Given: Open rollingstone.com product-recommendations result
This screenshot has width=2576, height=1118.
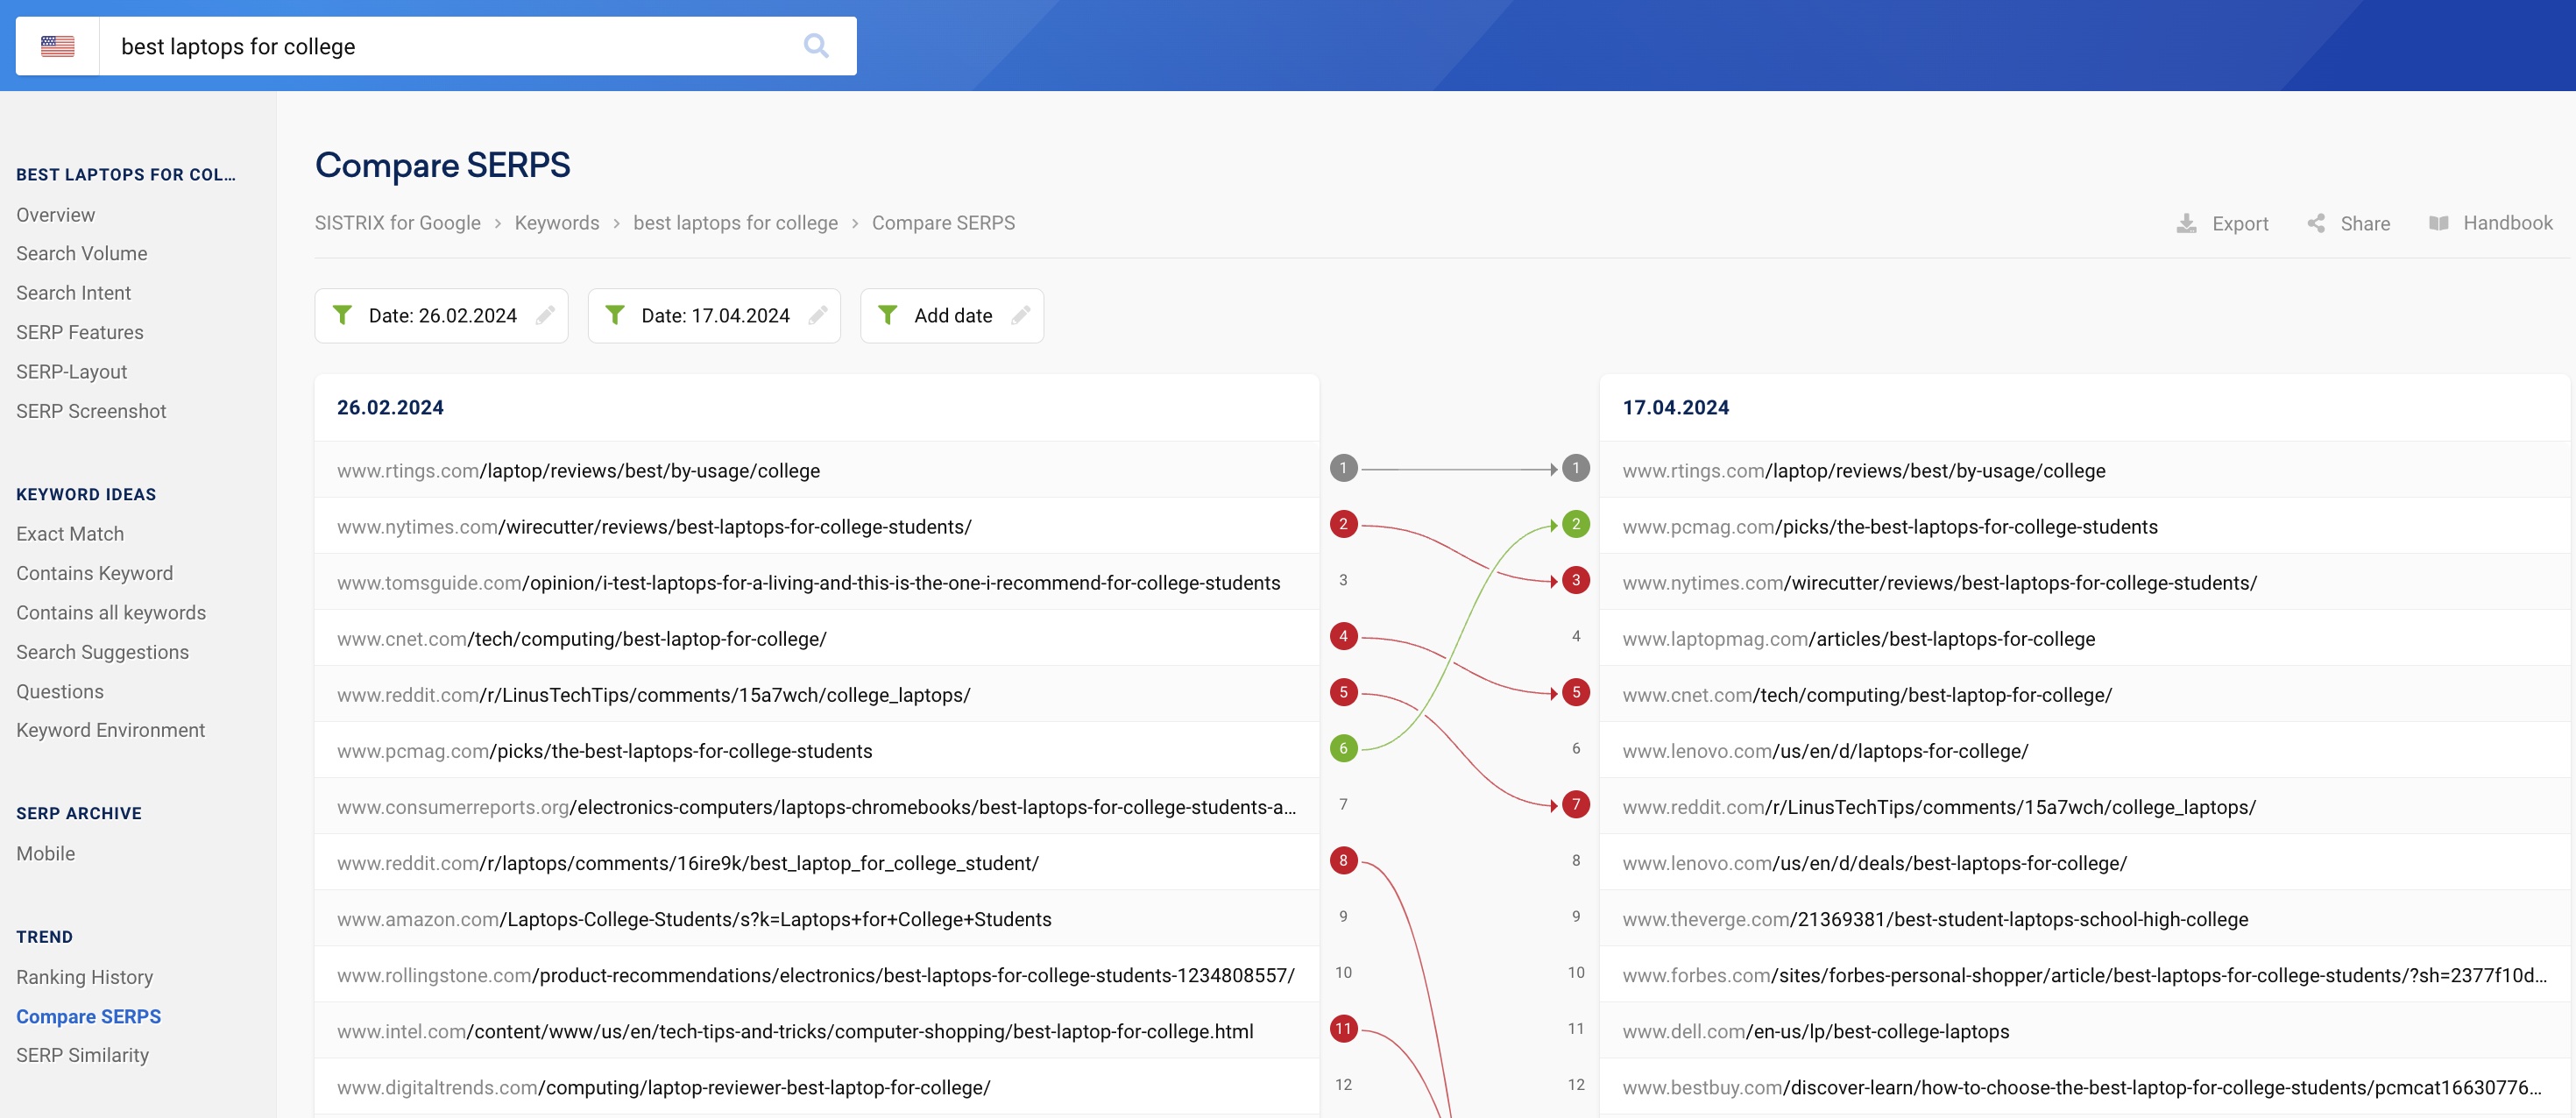Looking at the screenshot, I should 816,975.
